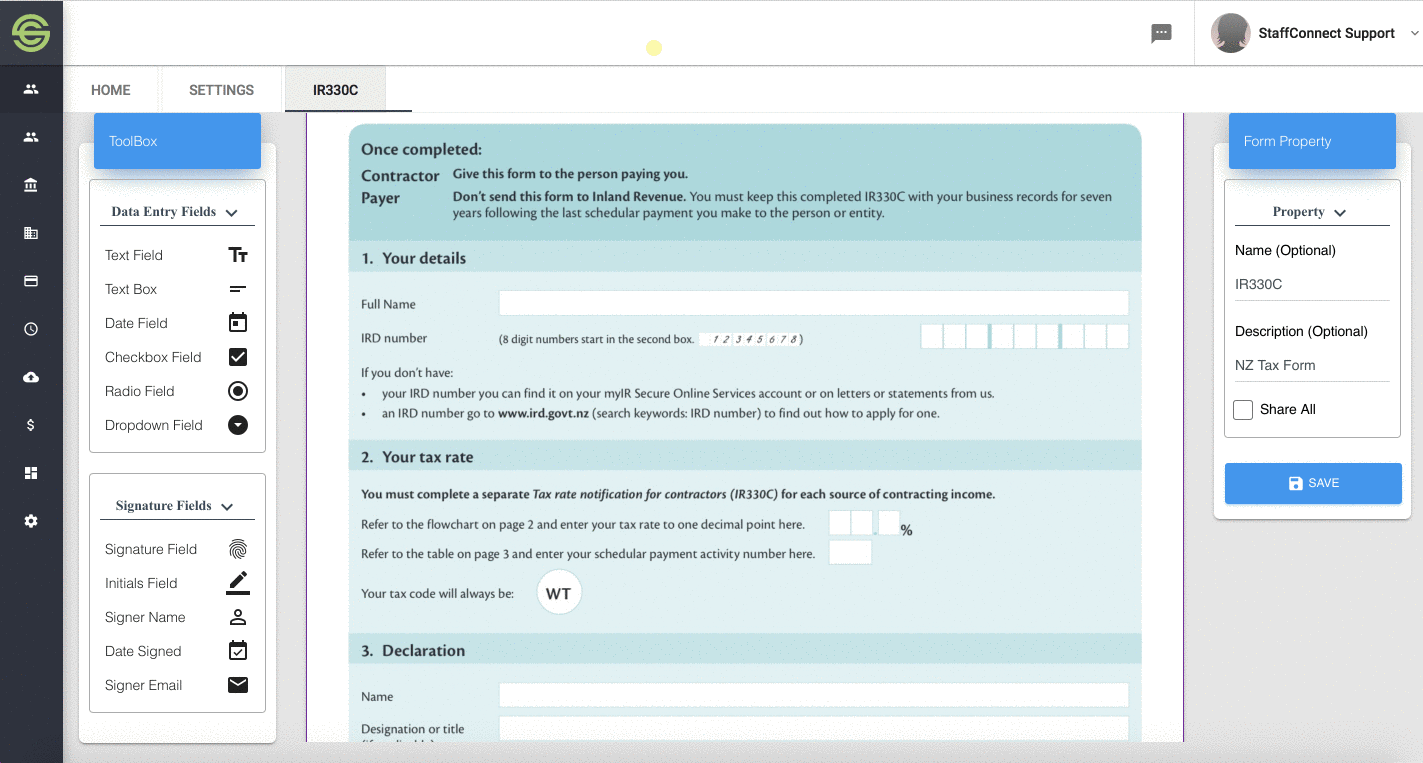
Task: Open the dashboard grid sidebar icon
Action: click(x=31, y=473)
